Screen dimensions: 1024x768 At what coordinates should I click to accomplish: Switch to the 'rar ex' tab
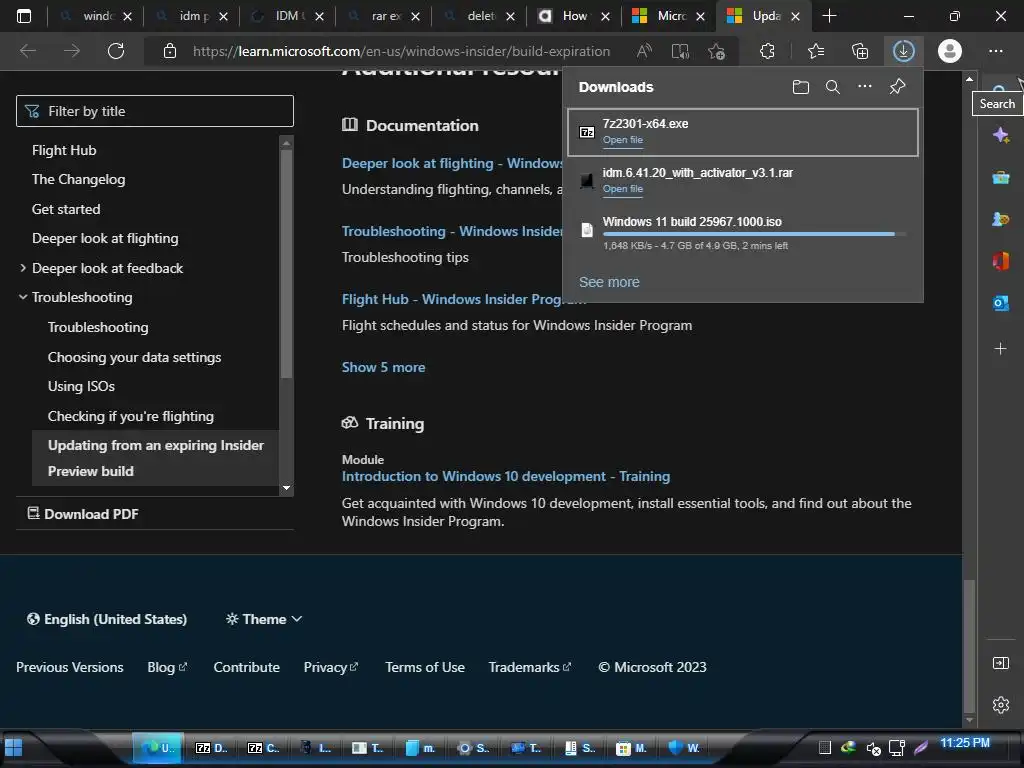[x=385, y=16]
